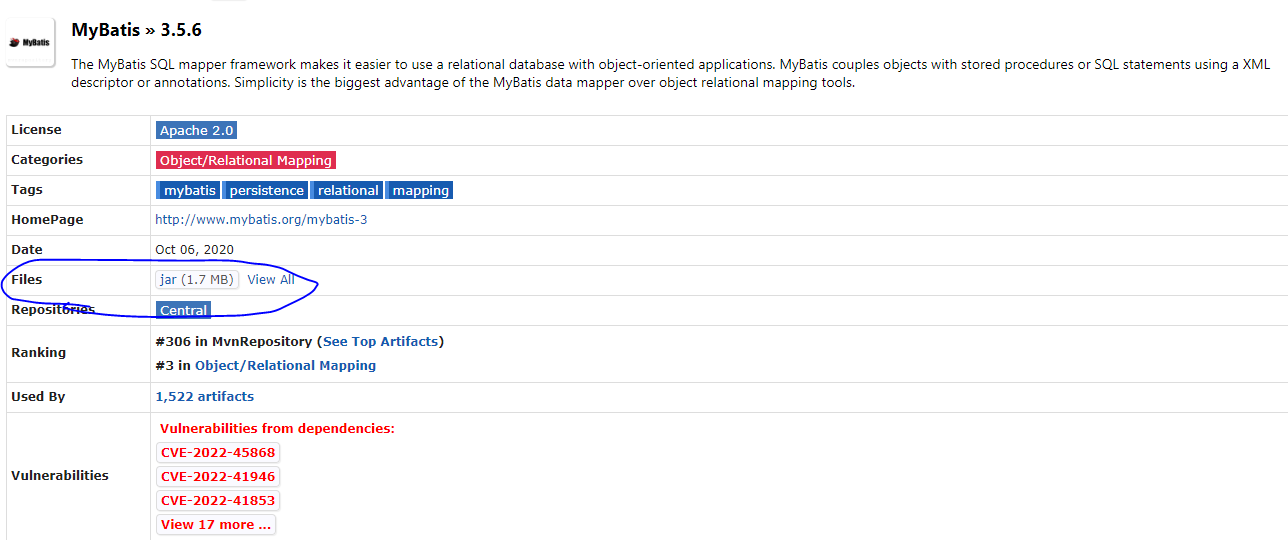
Task: Open Object/Relational Mapping category tag
Action: (246, 160)
